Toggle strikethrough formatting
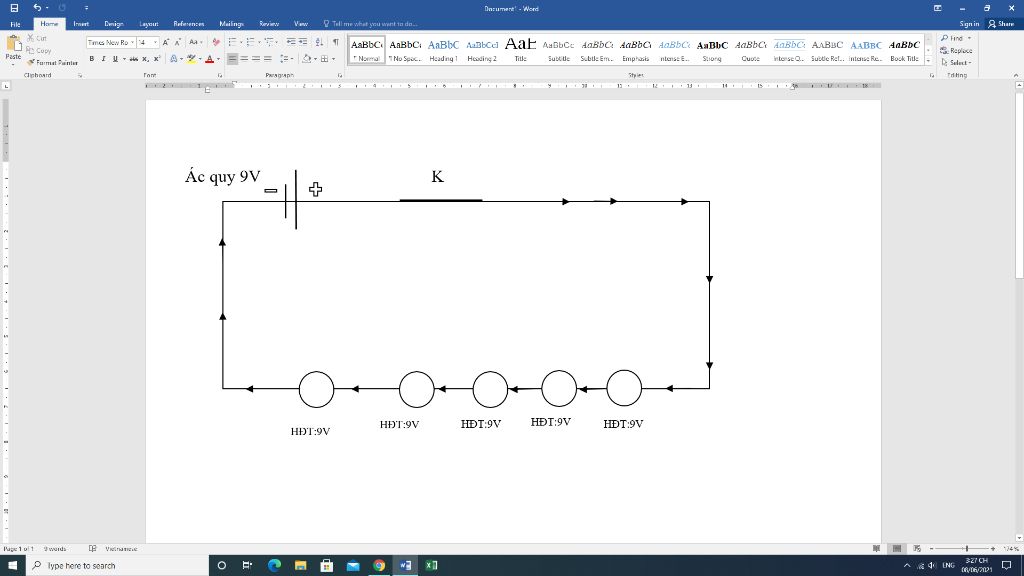1024x576 pixels. pyautogui.click(x=133, y=59)
